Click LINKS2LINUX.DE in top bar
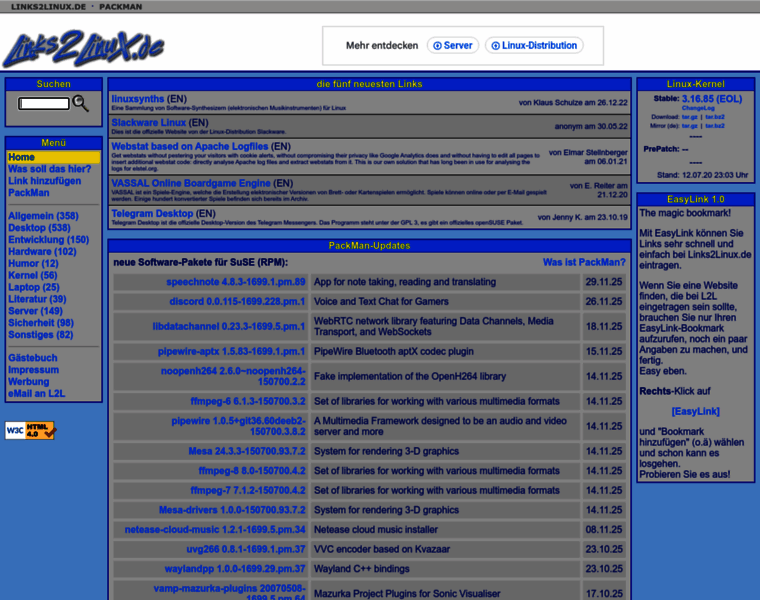This screenshot has width=760, height=600. coord(48,7)
